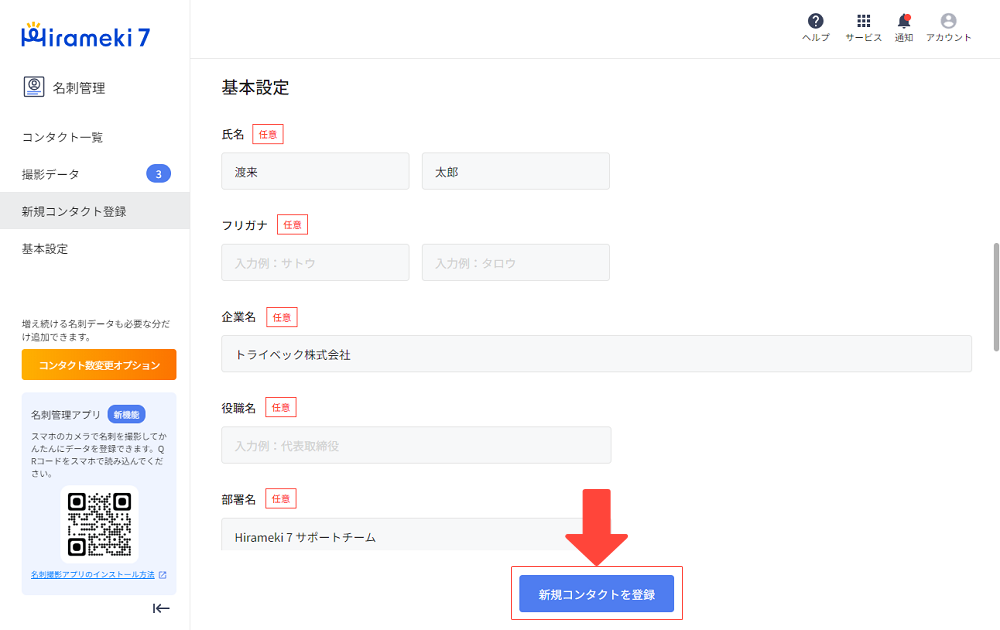
Task: Open the アカウント profile menu
Action: (x=948, y=27)
